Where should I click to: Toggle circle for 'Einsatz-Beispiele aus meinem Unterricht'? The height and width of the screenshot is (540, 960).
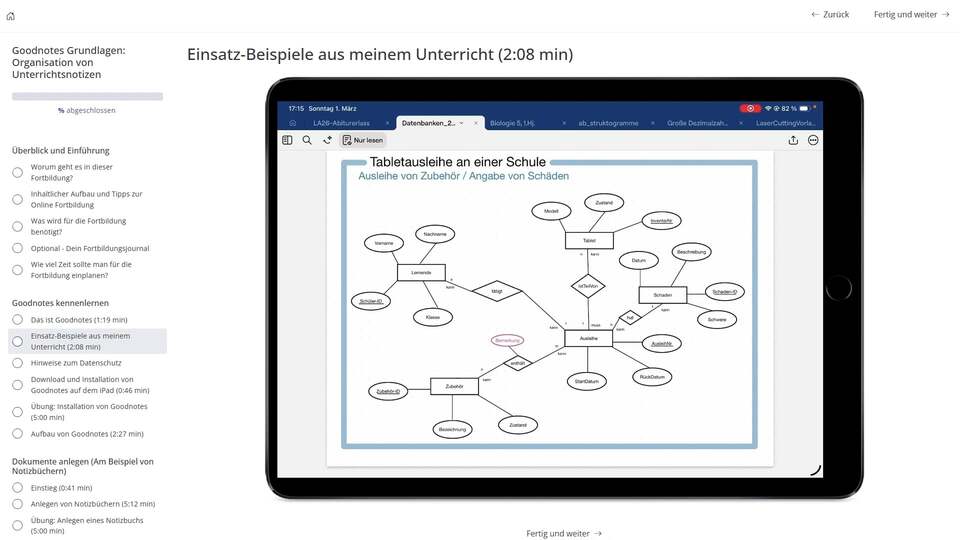click(x=18, y=342)
